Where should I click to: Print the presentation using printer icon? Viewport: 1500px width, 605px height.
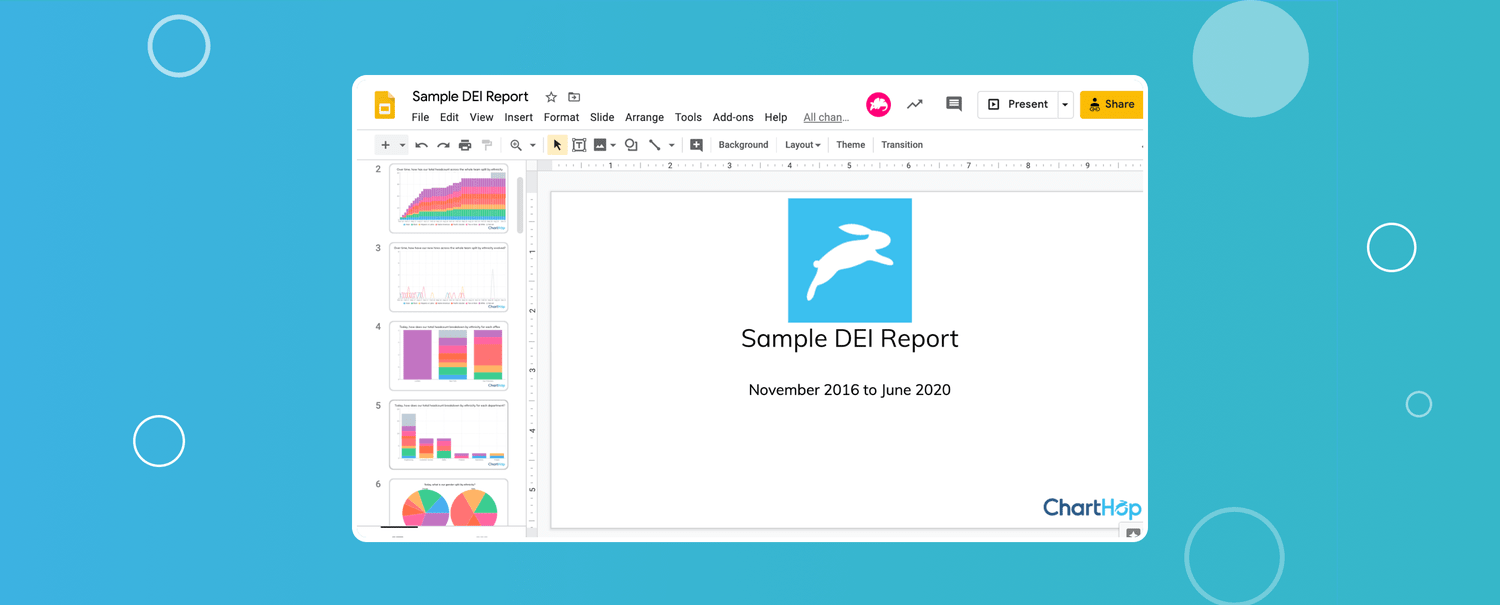pos(465,145)
